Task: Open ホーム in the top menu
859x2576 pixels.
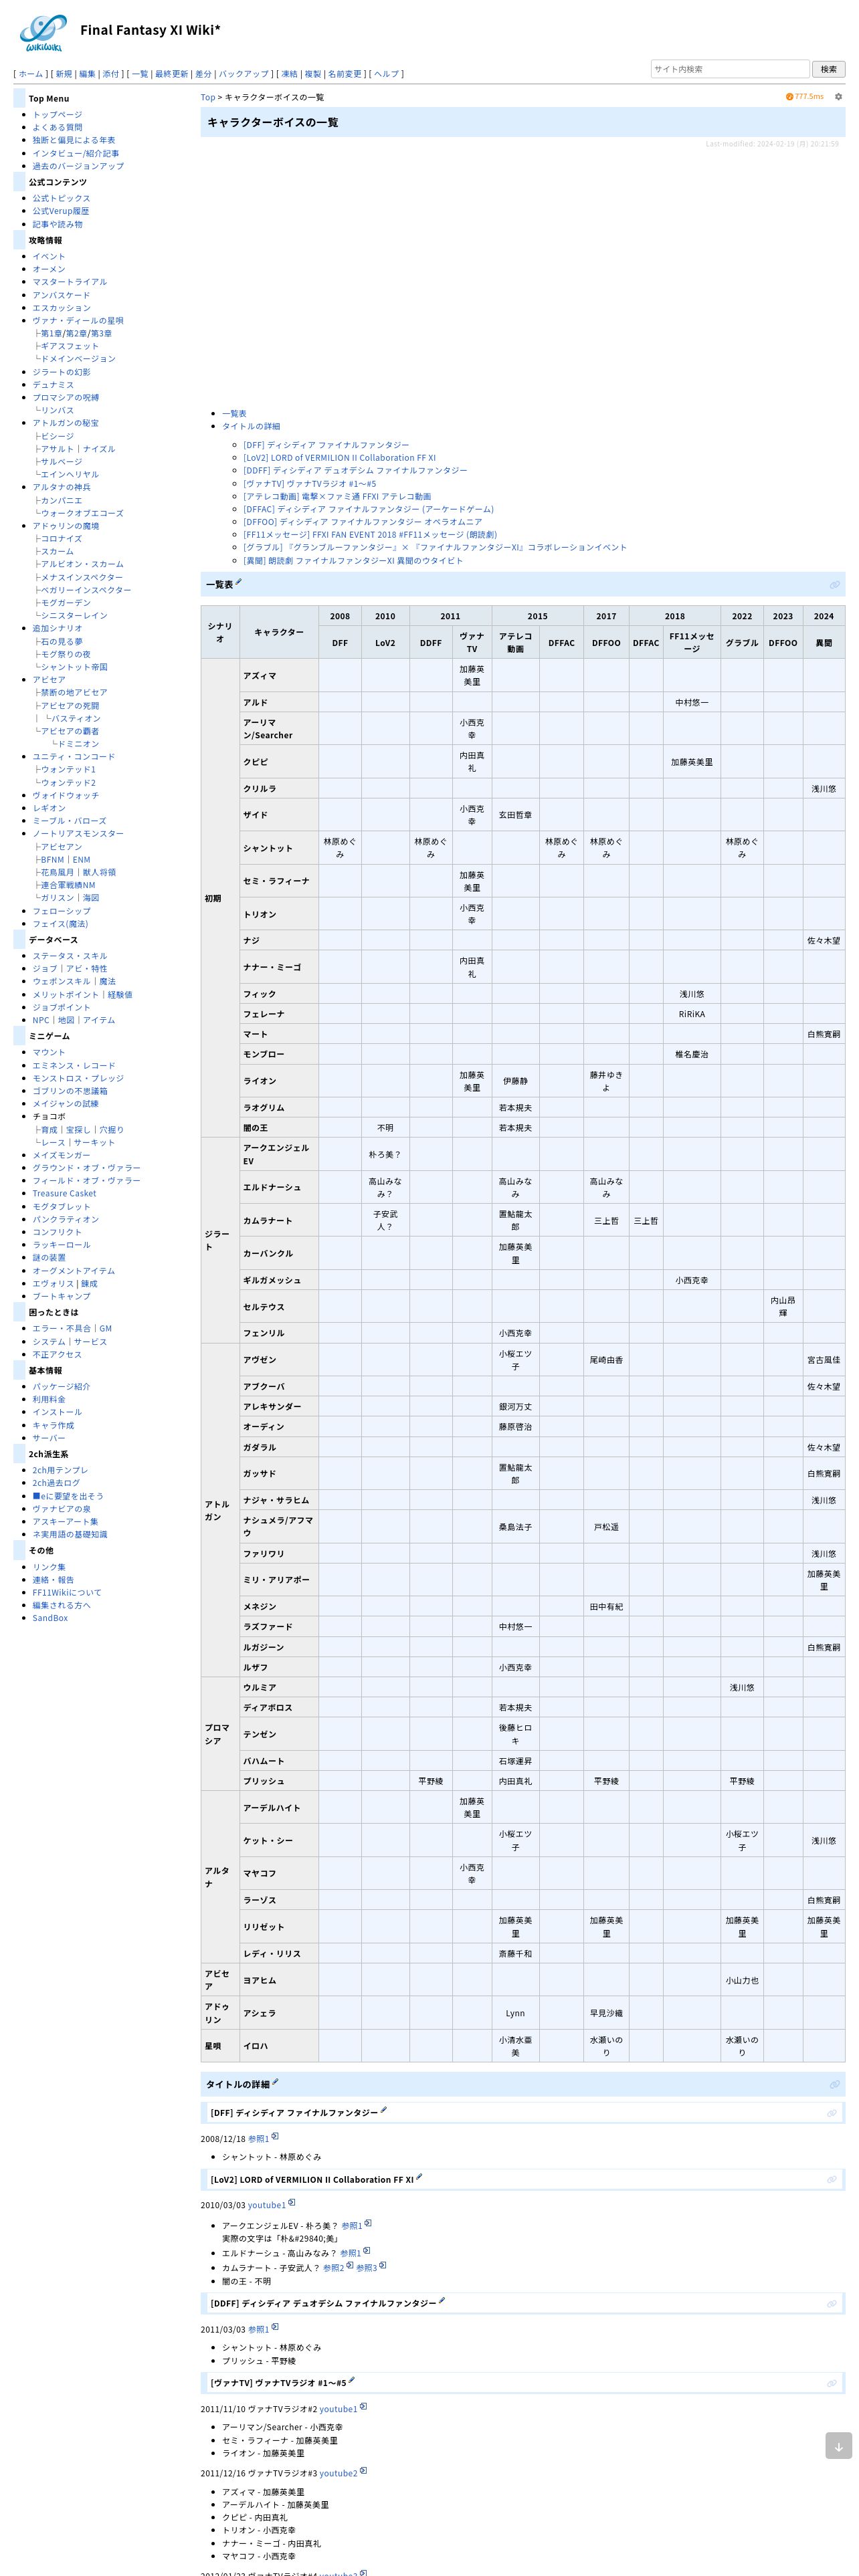Action: [x=31, y=74]
